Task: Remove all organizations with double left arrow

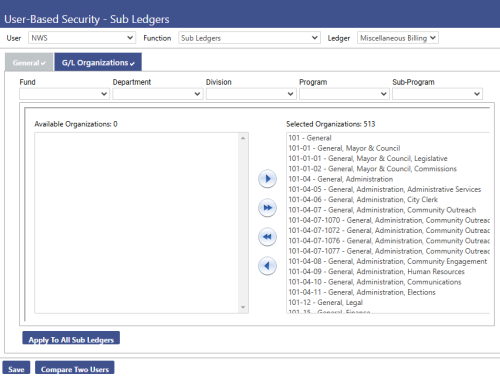Action: [267, 237]
